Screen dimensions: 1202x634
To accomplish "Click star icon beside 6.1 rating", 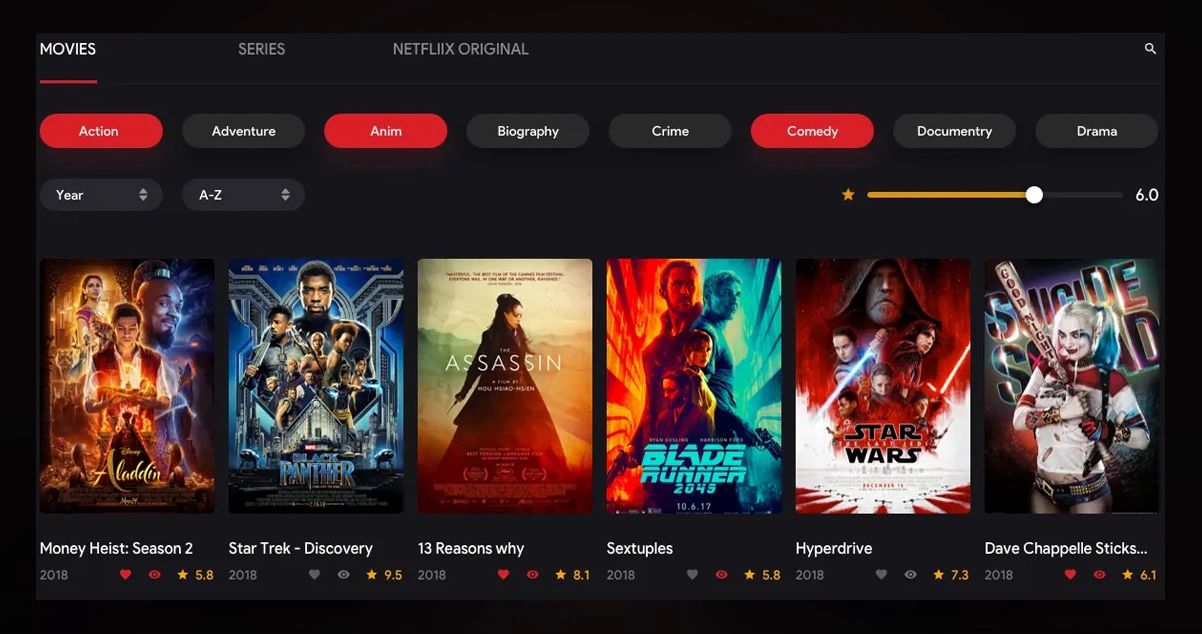I will click(1128, 575).
